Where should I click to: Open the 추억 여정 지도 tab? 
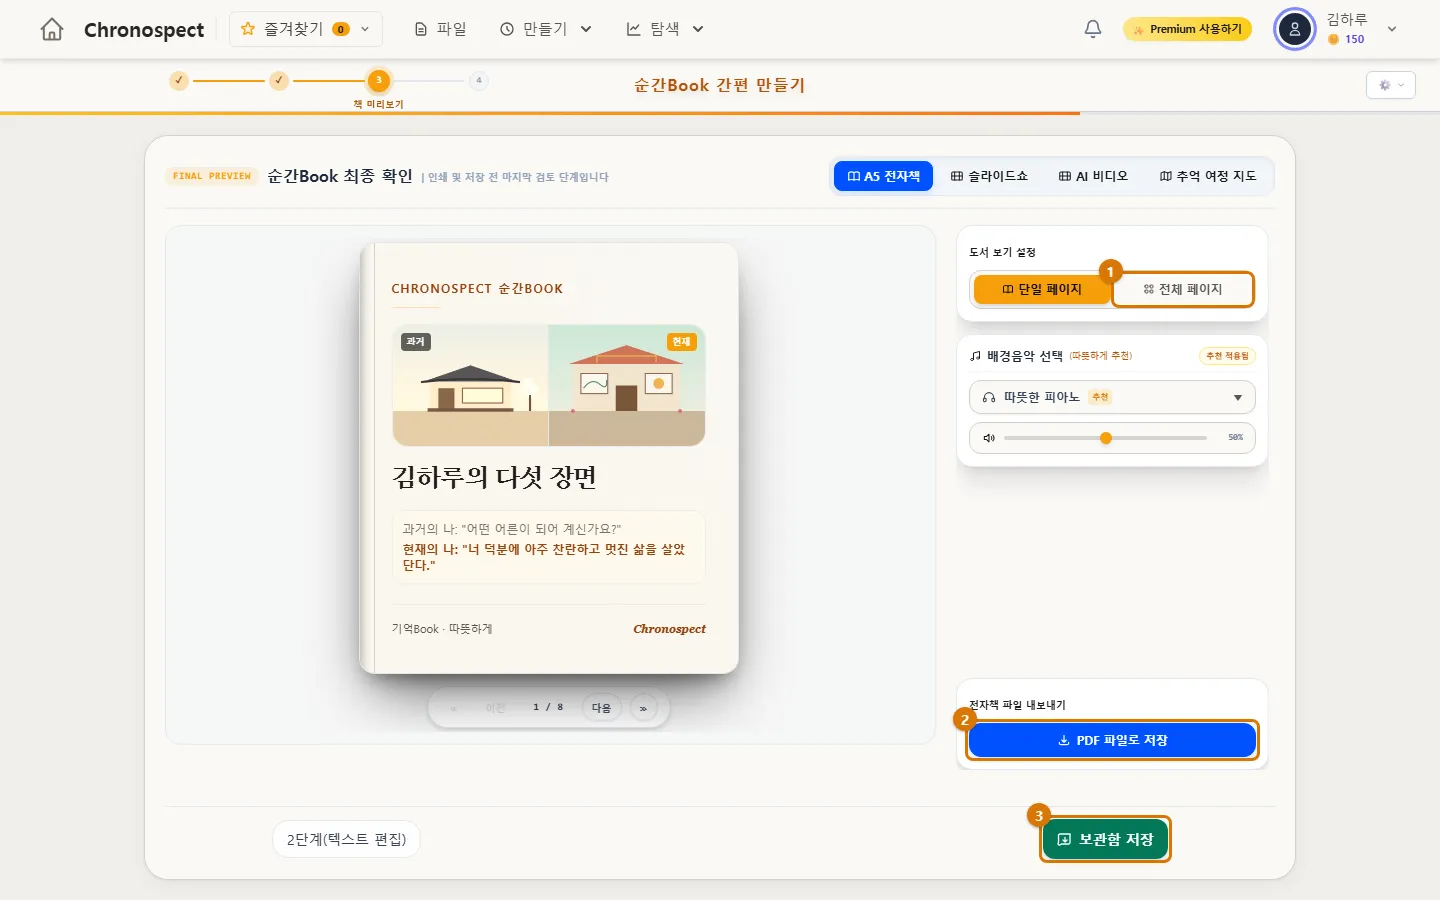tap(1208, 176)
